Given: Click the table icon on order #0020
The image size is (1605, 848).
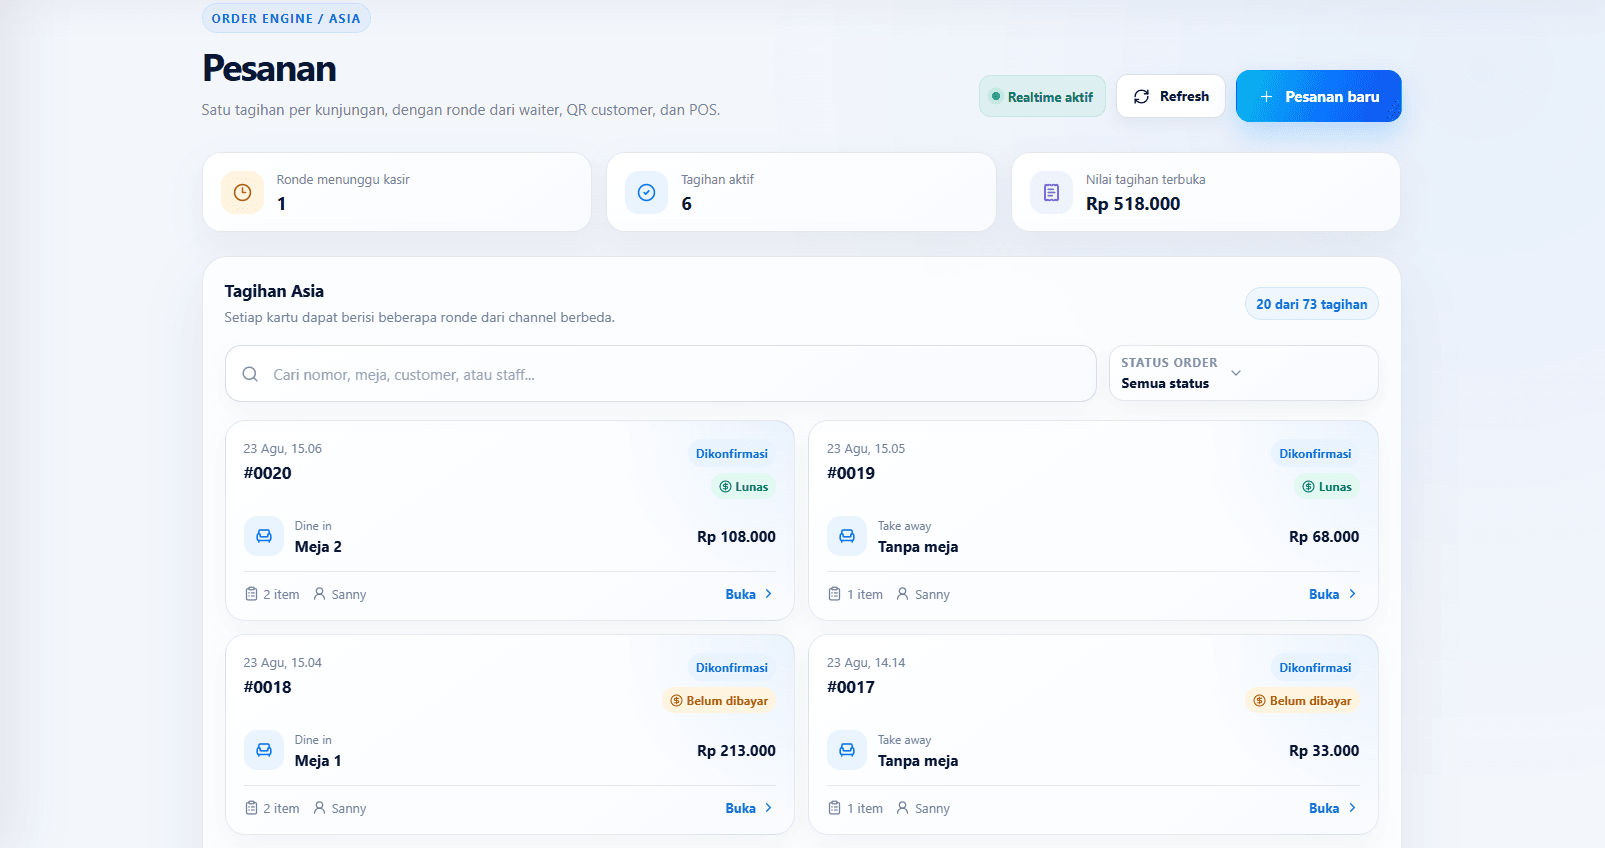Looking at the screenshot, I should [264, 536].
